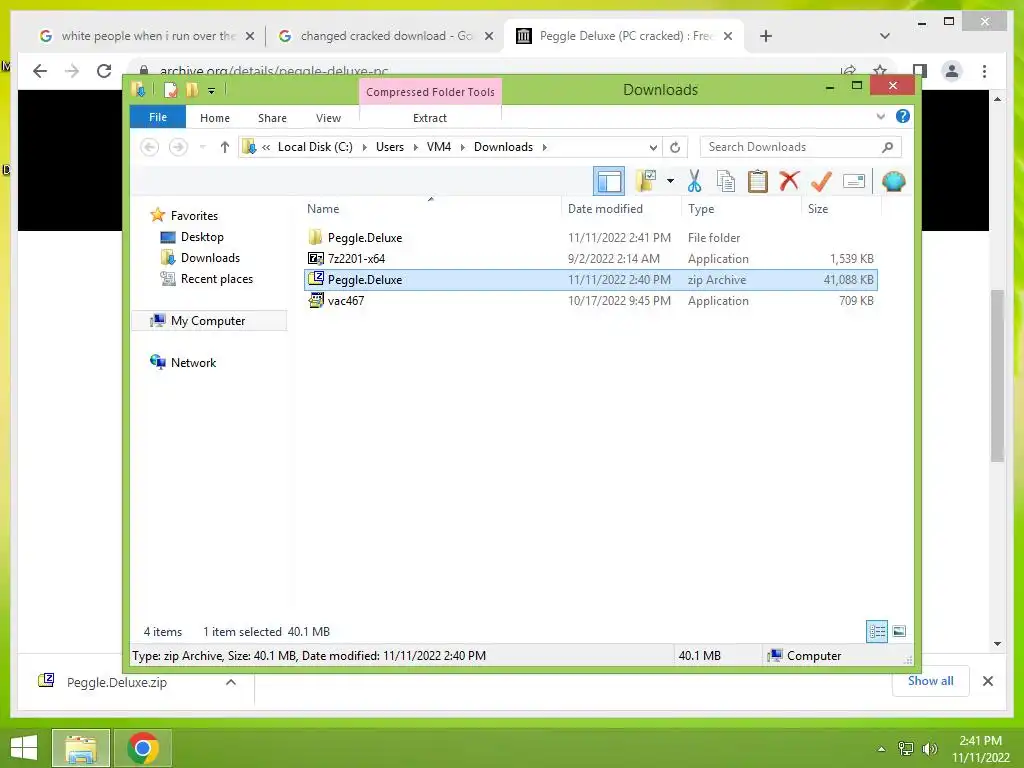Select the Peggle.Deluxe zip archive
The width and height of the screenshot is (1024, 768).
[x=591, y=280]
